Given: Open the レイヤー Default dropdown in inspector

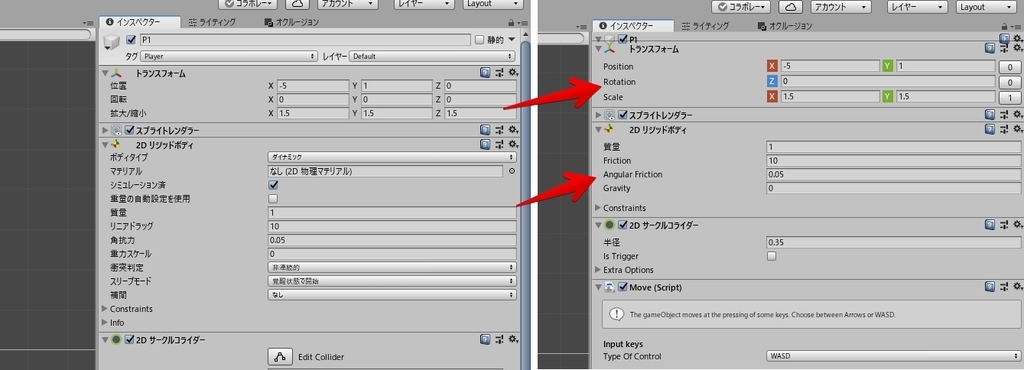Looking at the screenshot, I should pyautogui.click(x=433, y=56).
